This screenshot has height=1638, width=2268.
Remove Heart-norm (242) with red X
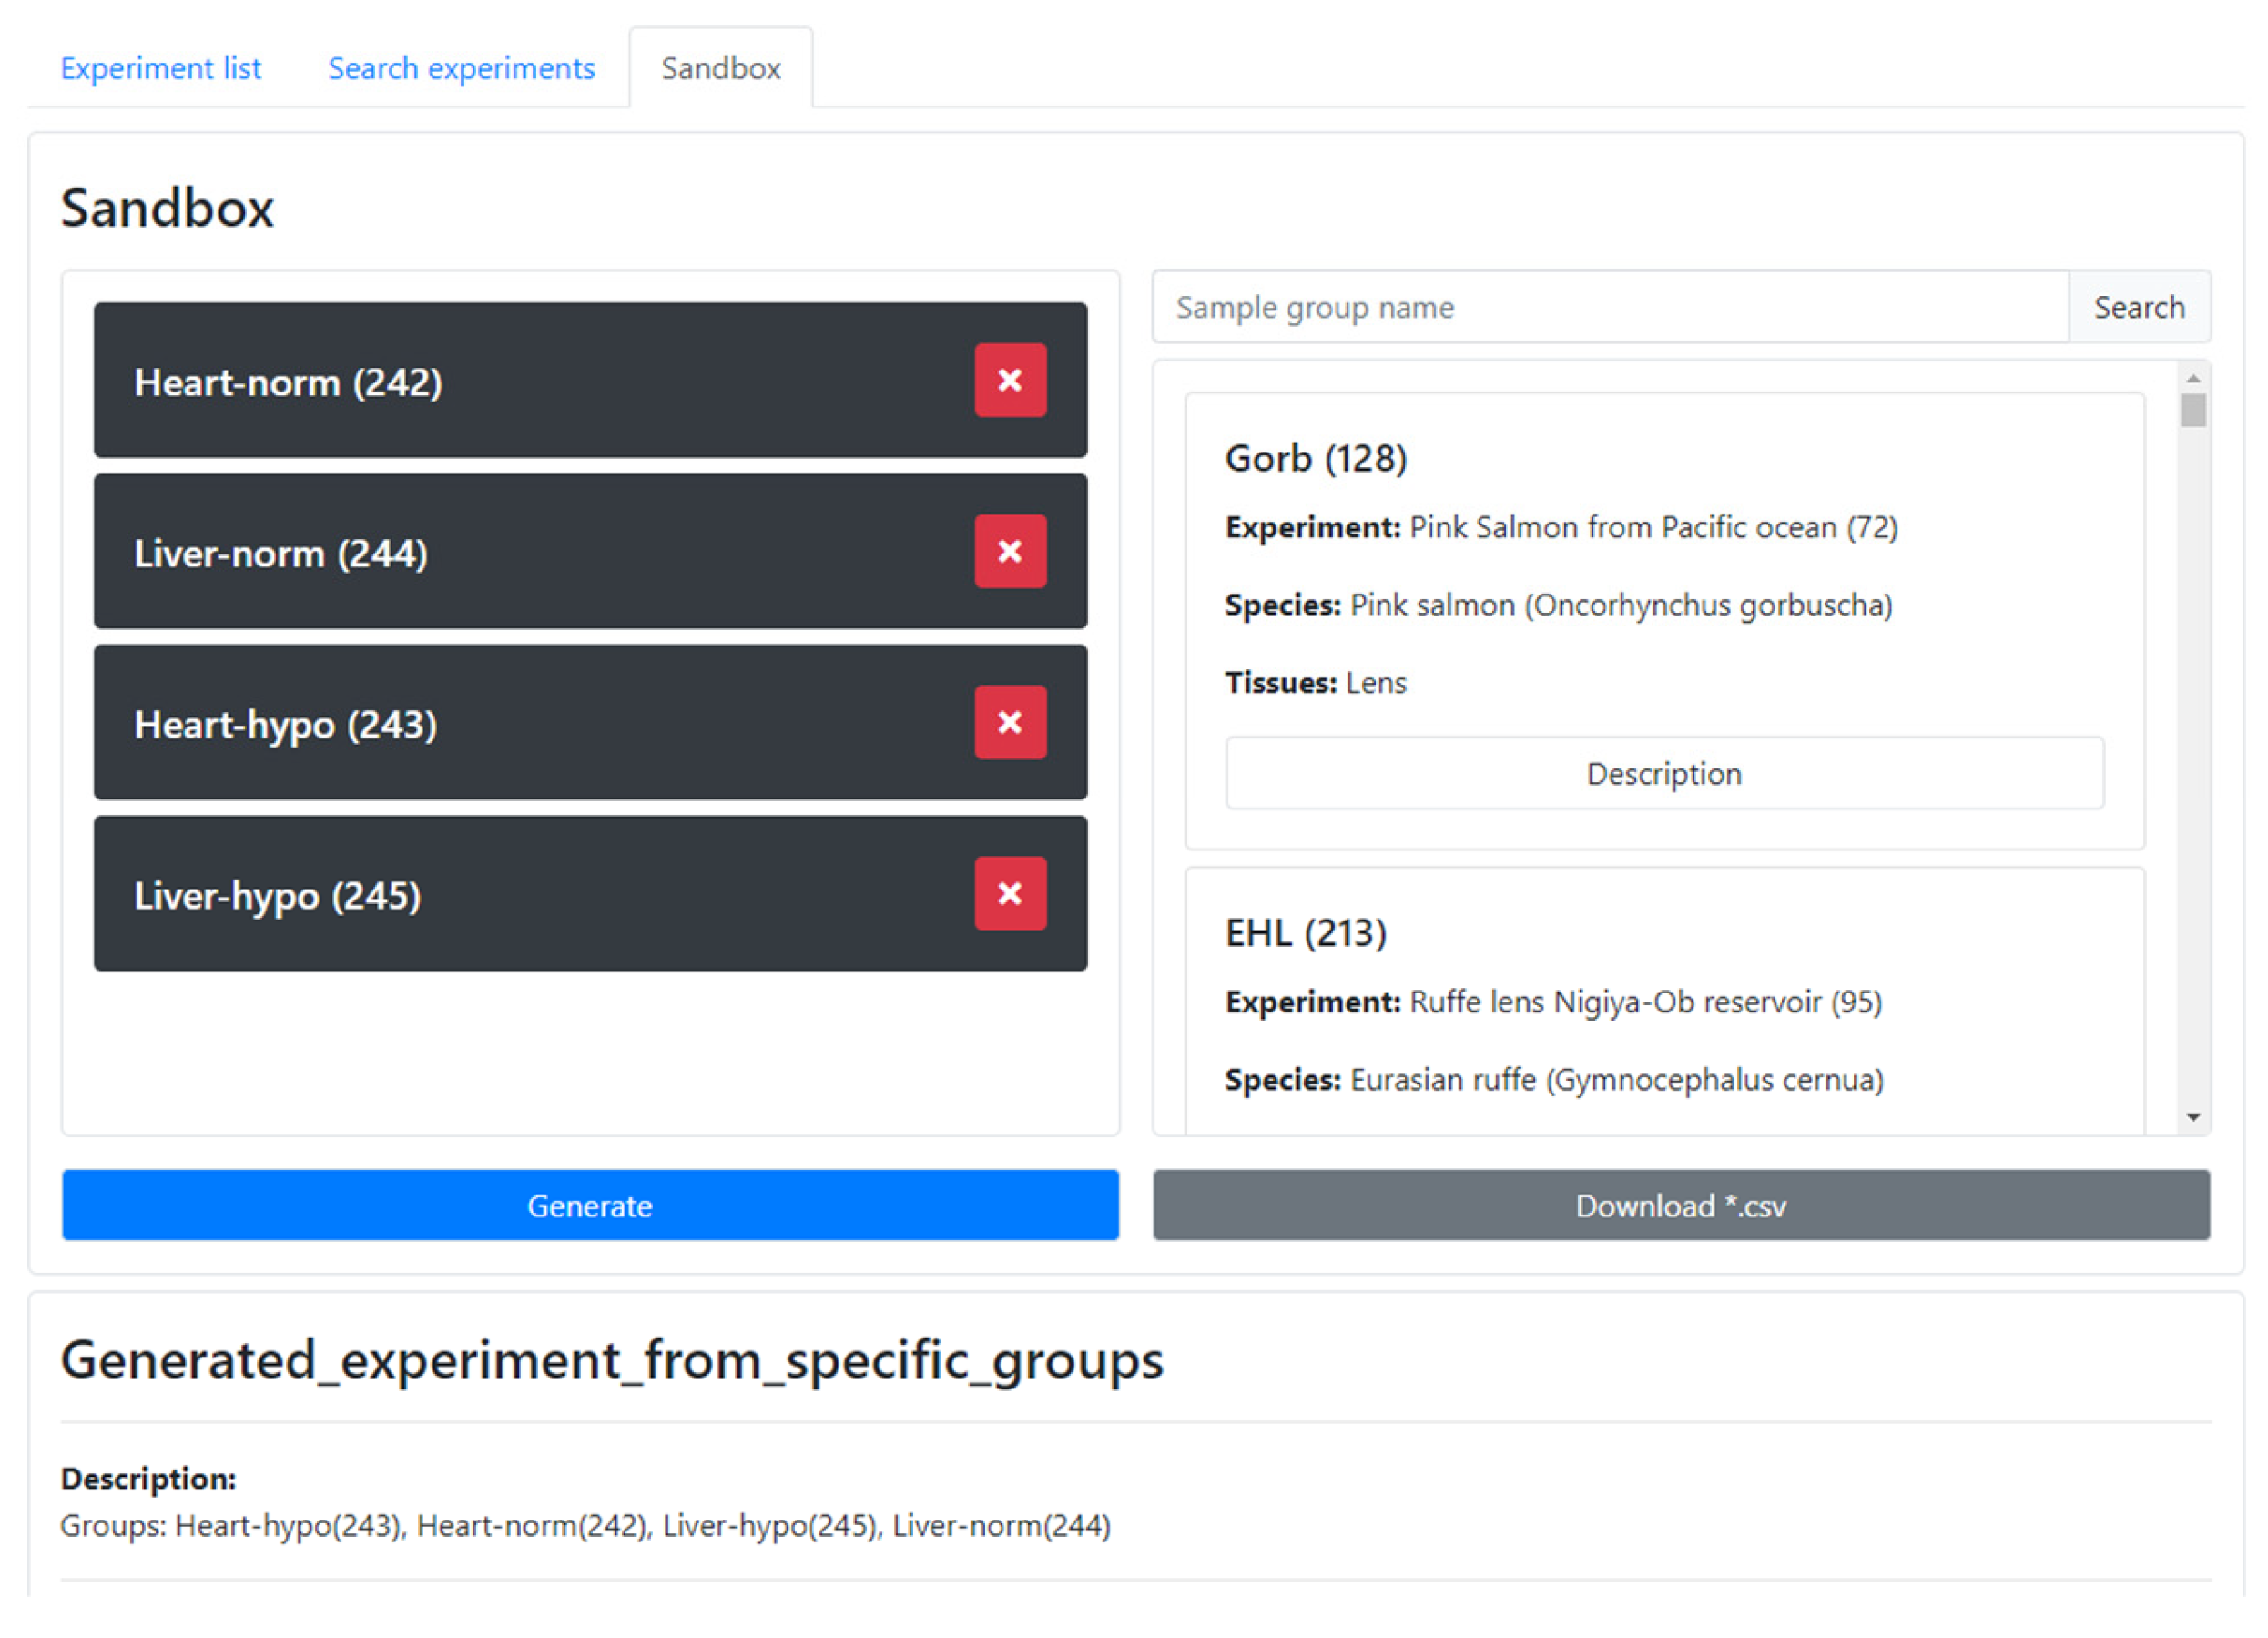tap(1010, 380)
